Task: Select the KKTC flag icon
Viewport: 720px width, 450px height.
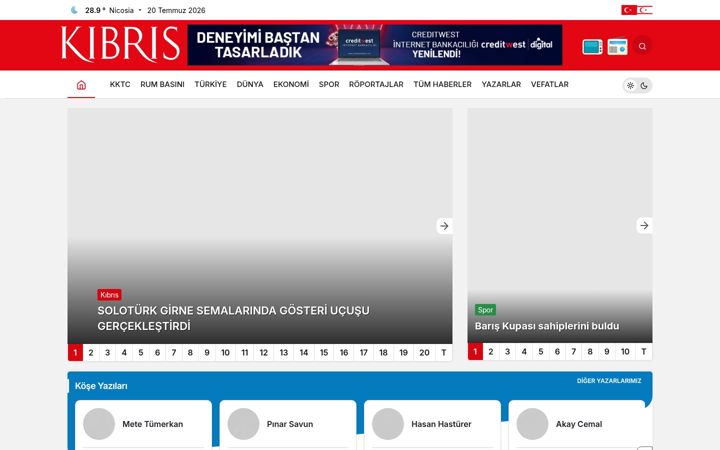Action: click(645, 10)
